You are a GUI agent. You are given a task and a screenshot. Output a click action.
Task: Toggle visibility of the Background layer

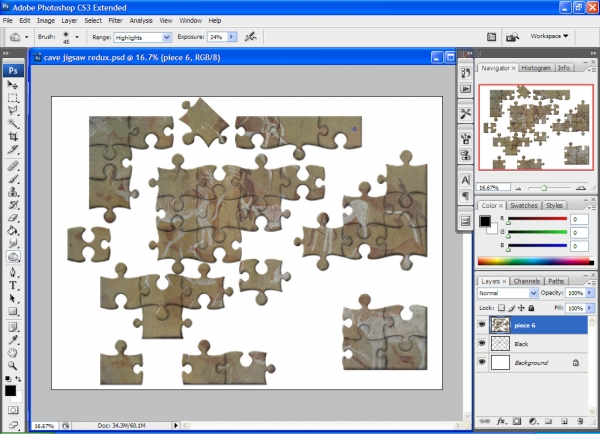point(482,362)
